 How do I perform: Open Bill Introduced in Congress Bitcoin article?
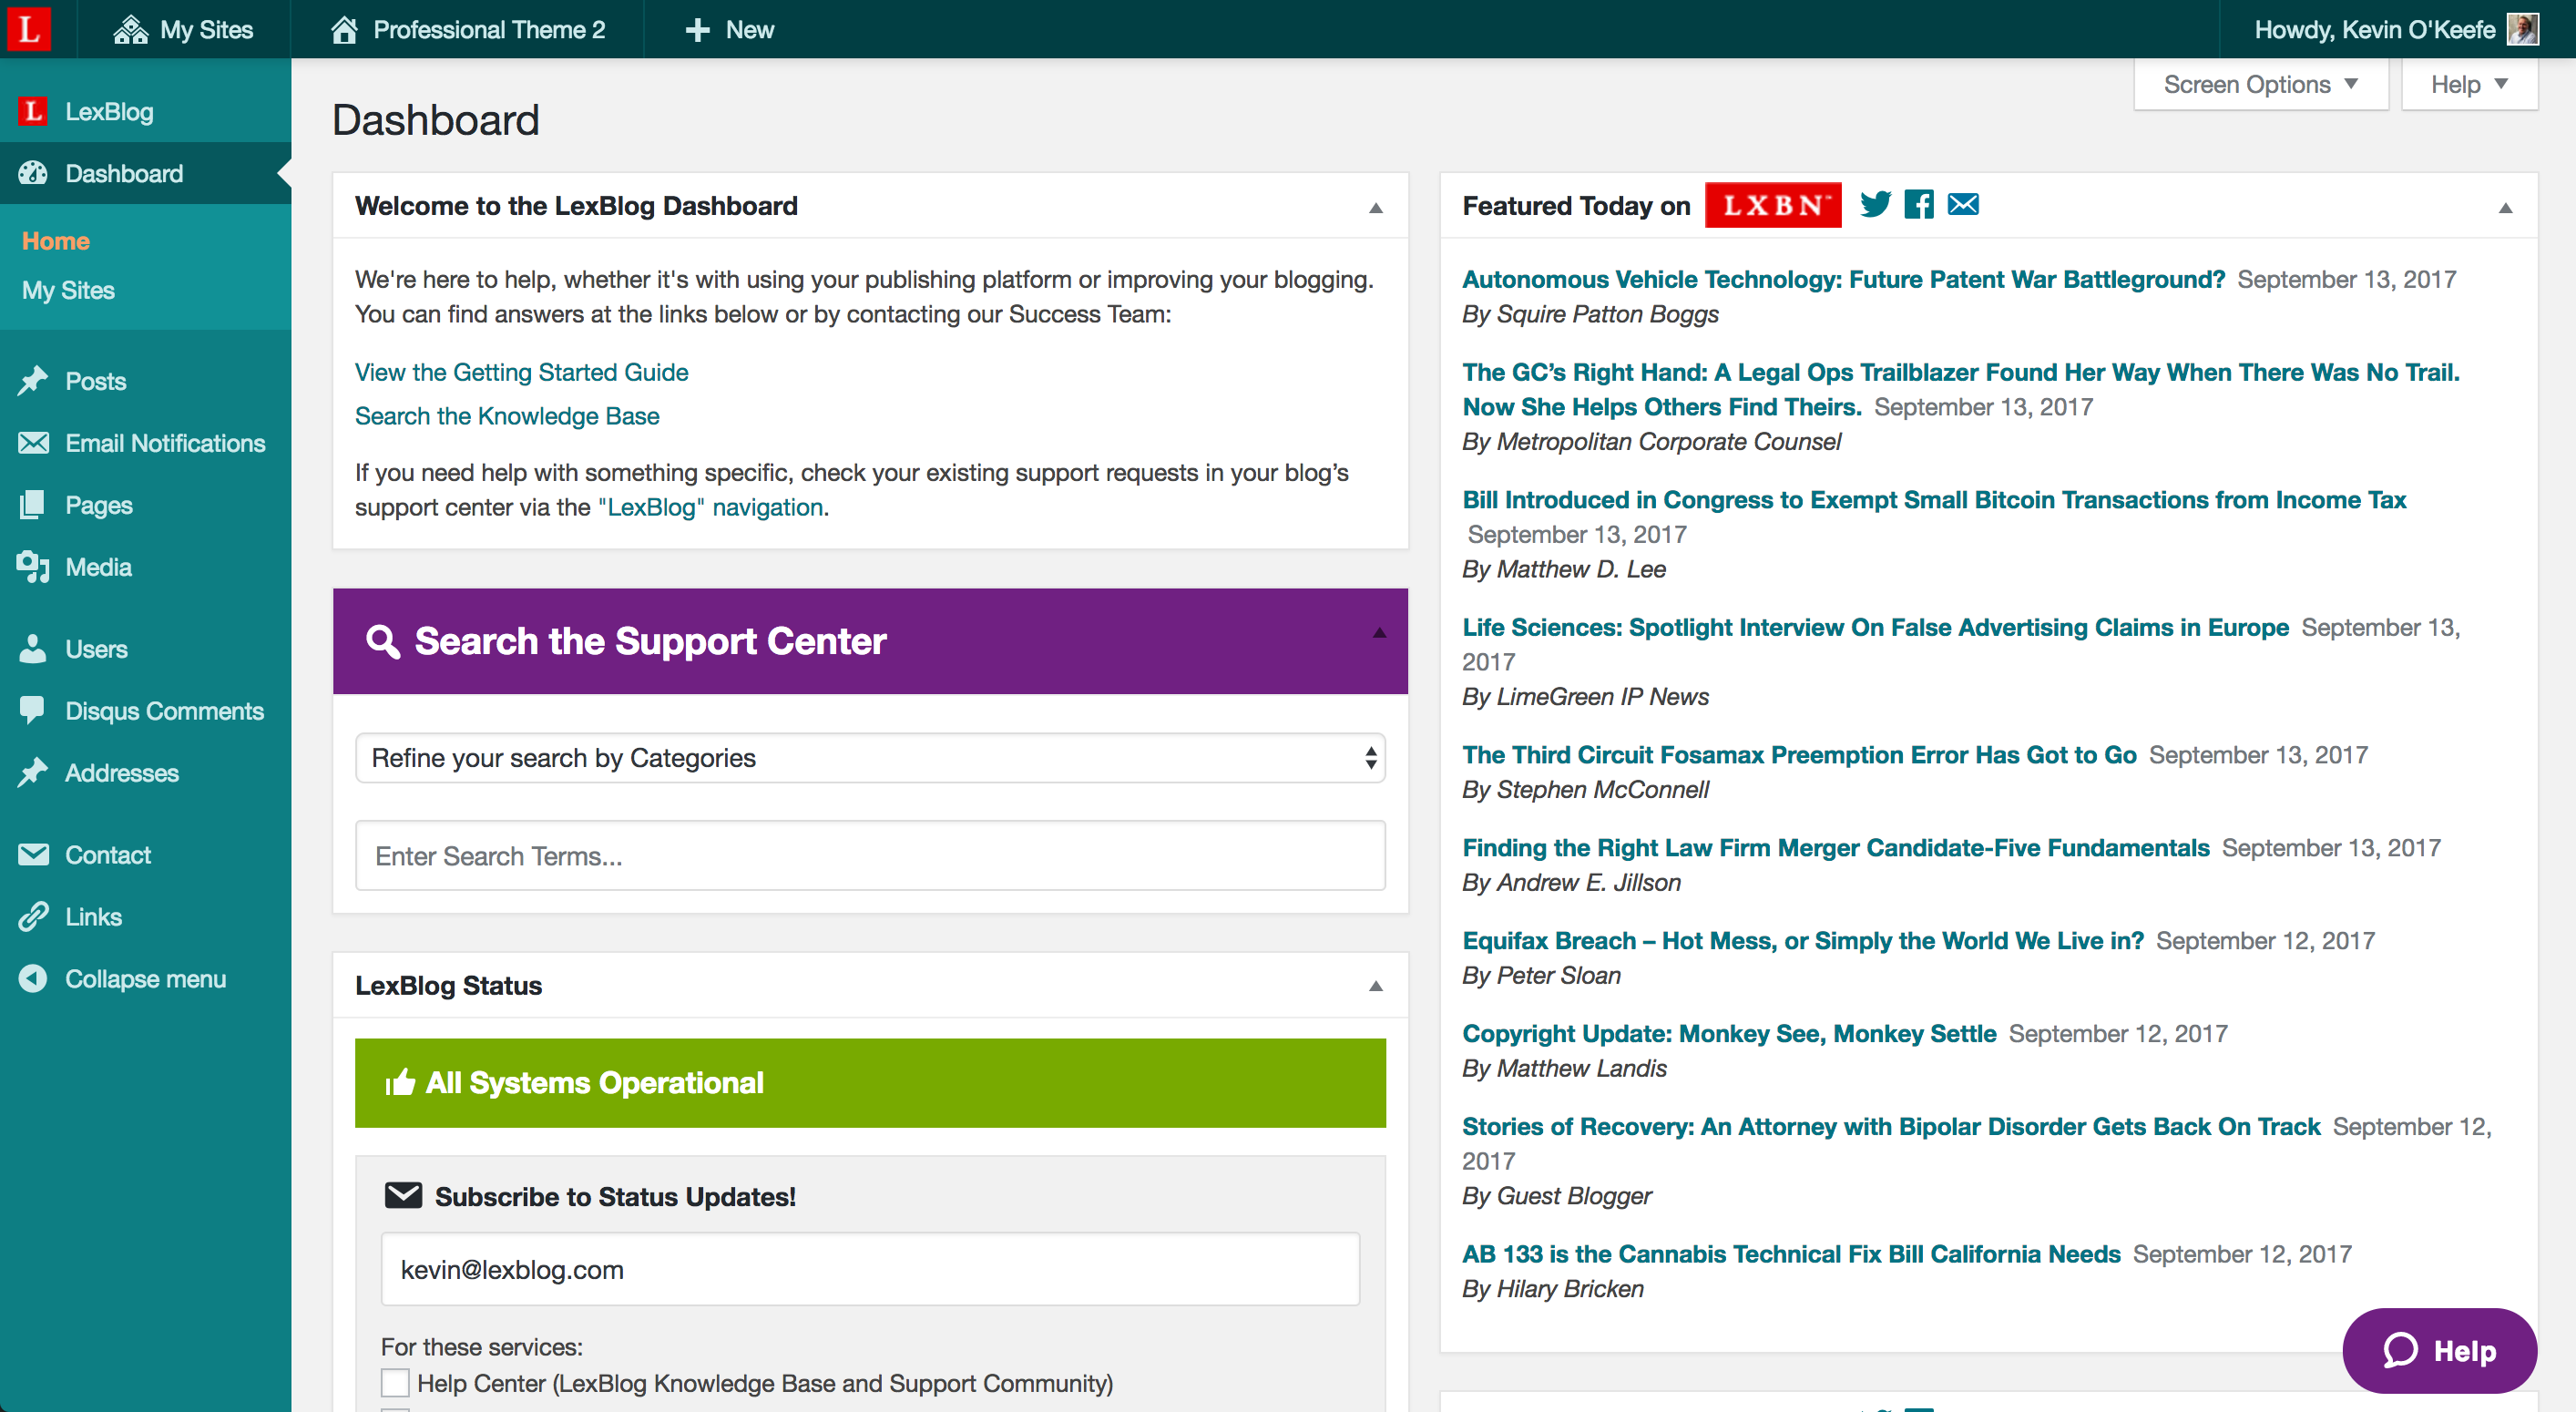tap(1934, 500)
